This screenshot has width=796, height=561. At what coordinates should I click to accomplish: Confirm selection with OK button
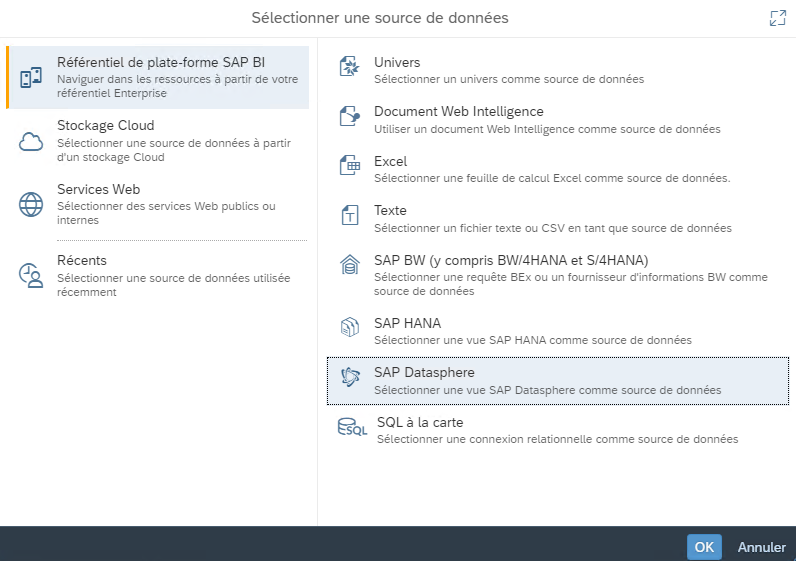(x=704, y=547)
